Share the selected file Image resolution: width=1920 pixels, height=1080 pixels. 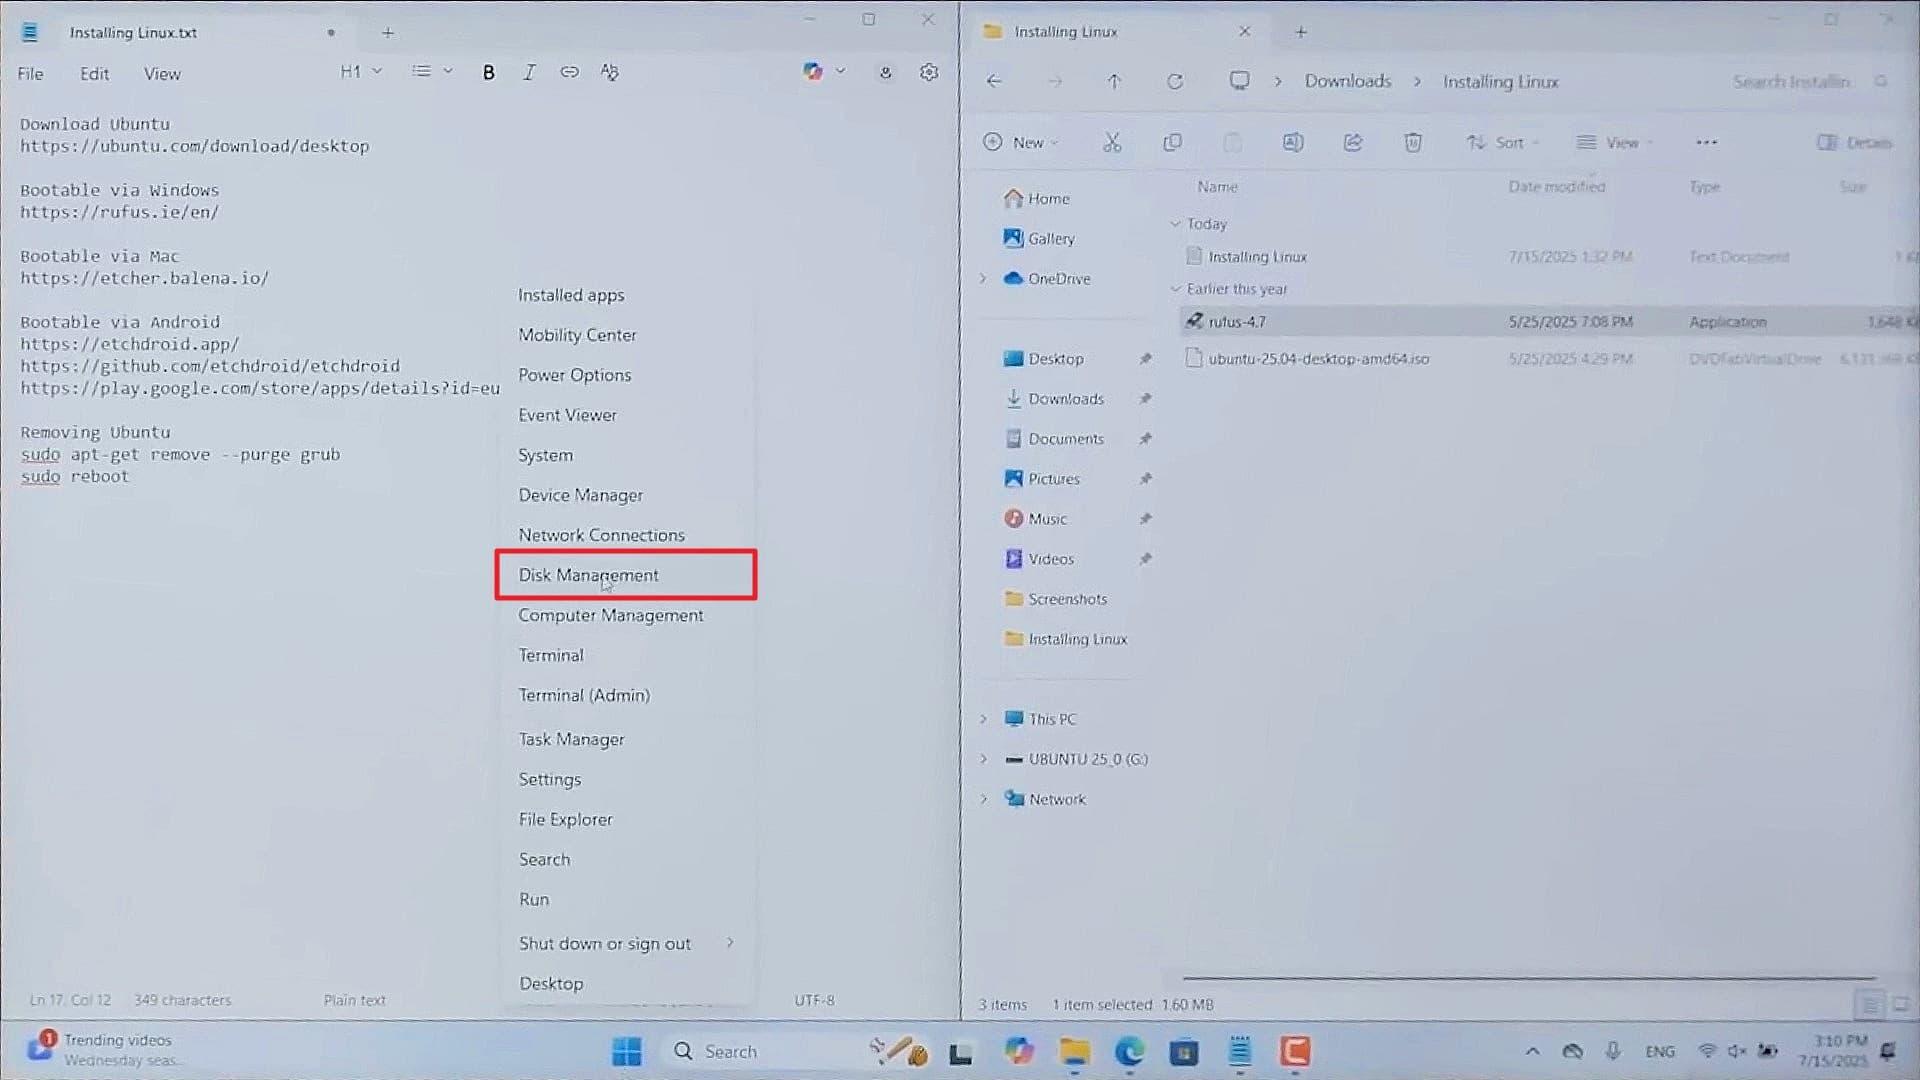(1353, 142)
